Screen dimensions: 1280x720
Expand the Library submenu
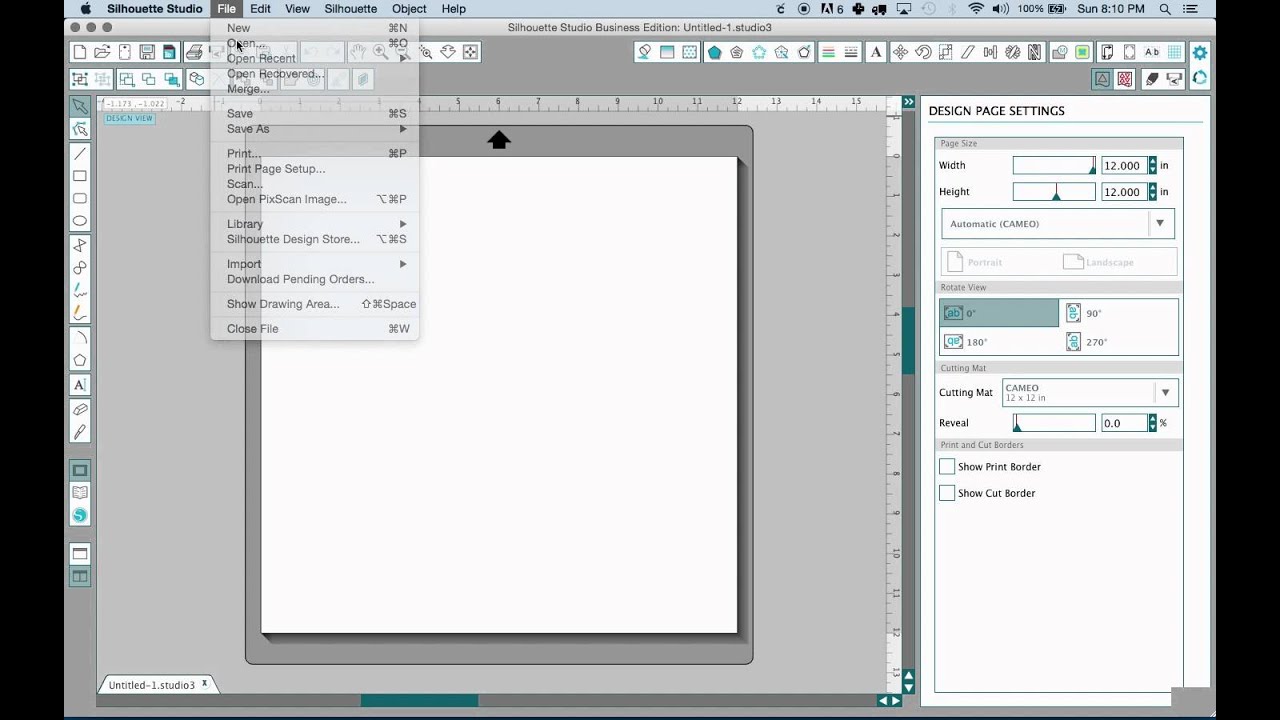(314, 224)
